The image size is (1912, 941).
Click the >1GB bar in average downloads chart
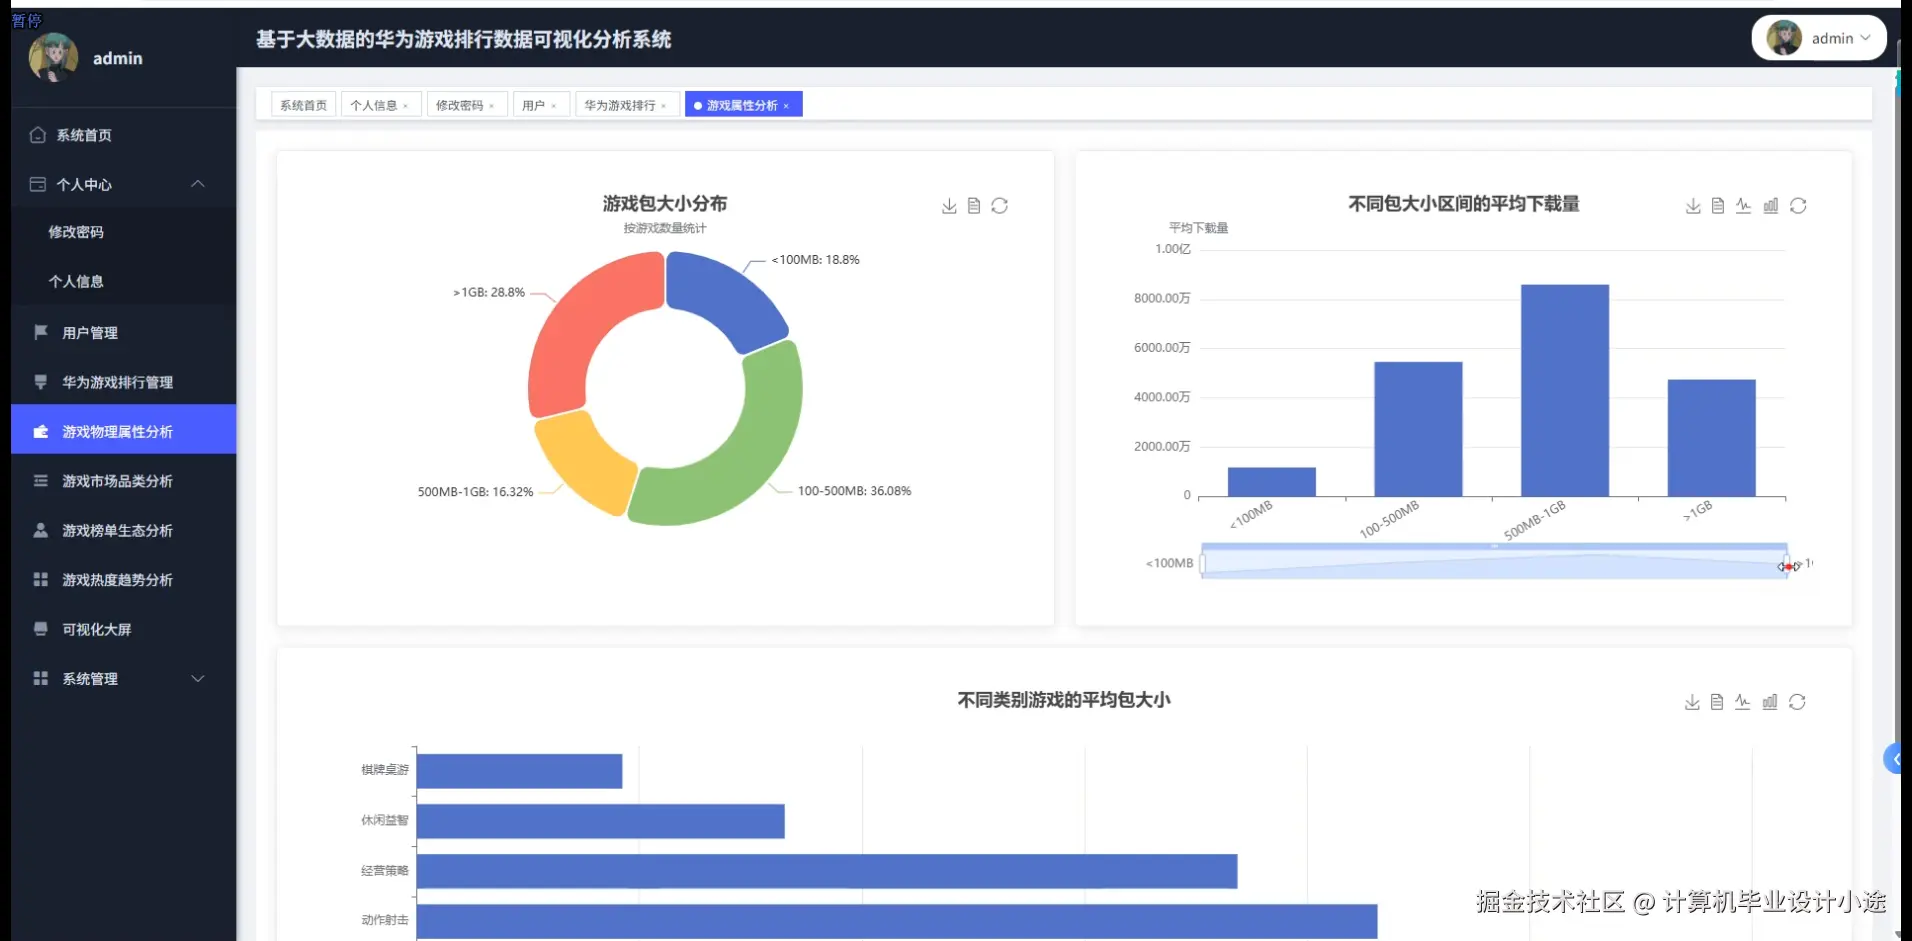[x=1711, y=438]
